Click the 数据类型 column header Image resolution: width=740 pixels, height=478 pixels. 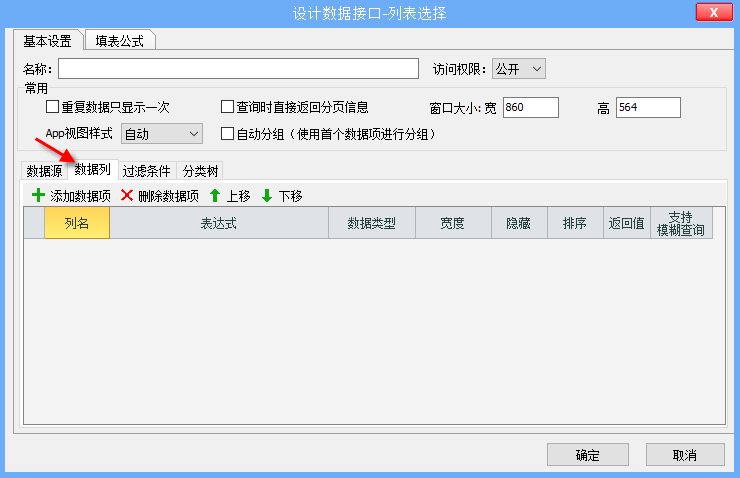coord(372,223)
